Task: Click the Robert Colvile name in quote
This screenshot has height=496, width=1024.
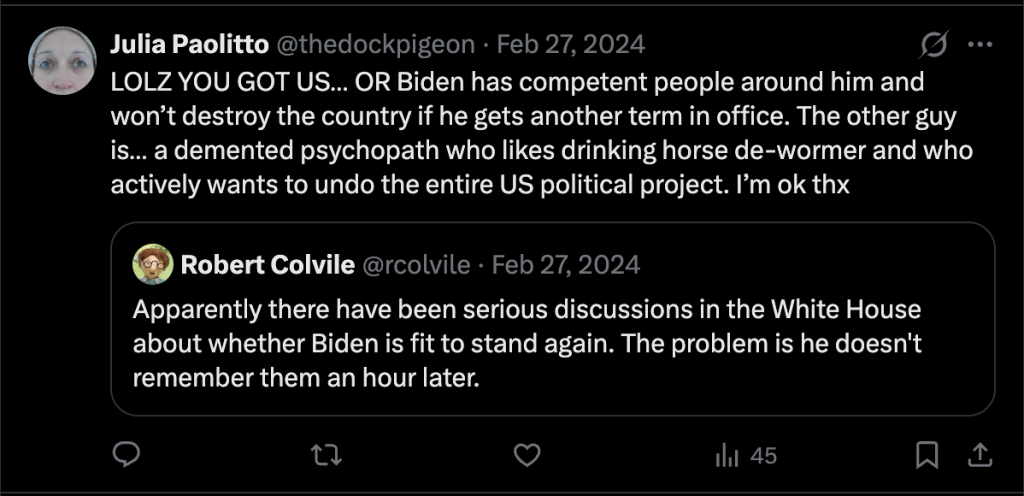Action: click(x=267, y=265)
